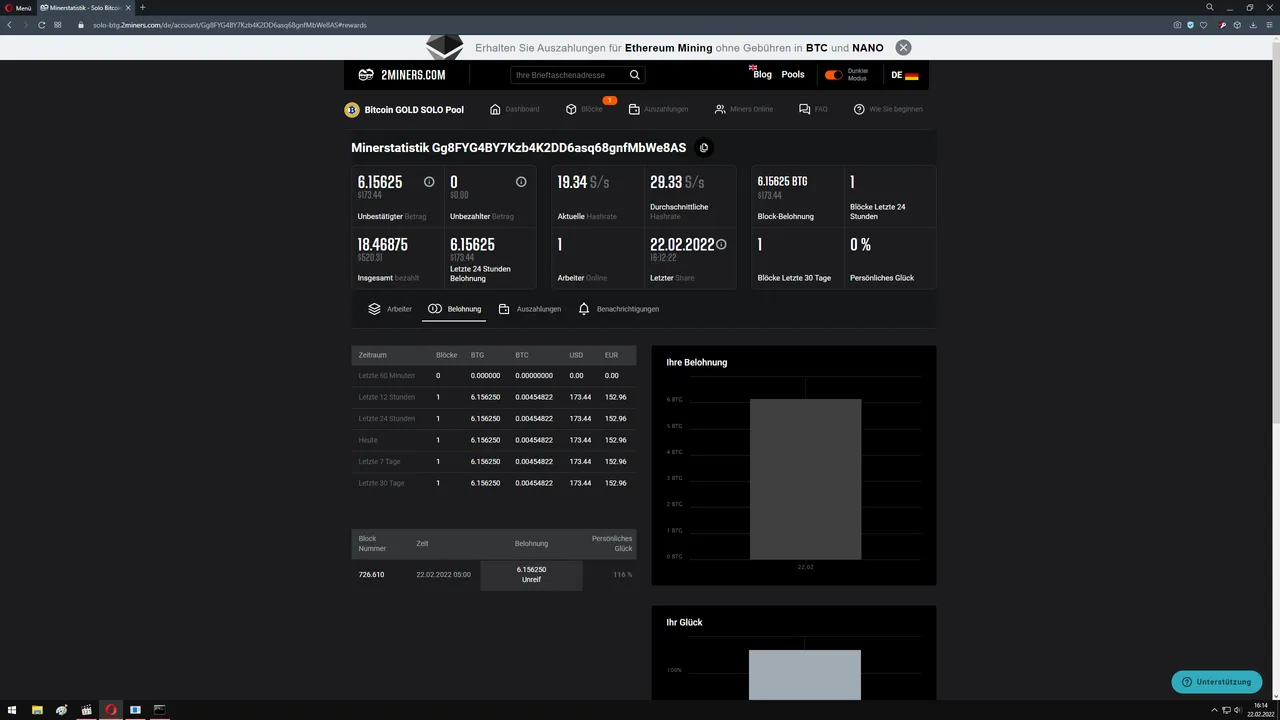Screen dimensions: 1280x720
Task: Open the Opera Menü button
Action: [x=17, y=7]
